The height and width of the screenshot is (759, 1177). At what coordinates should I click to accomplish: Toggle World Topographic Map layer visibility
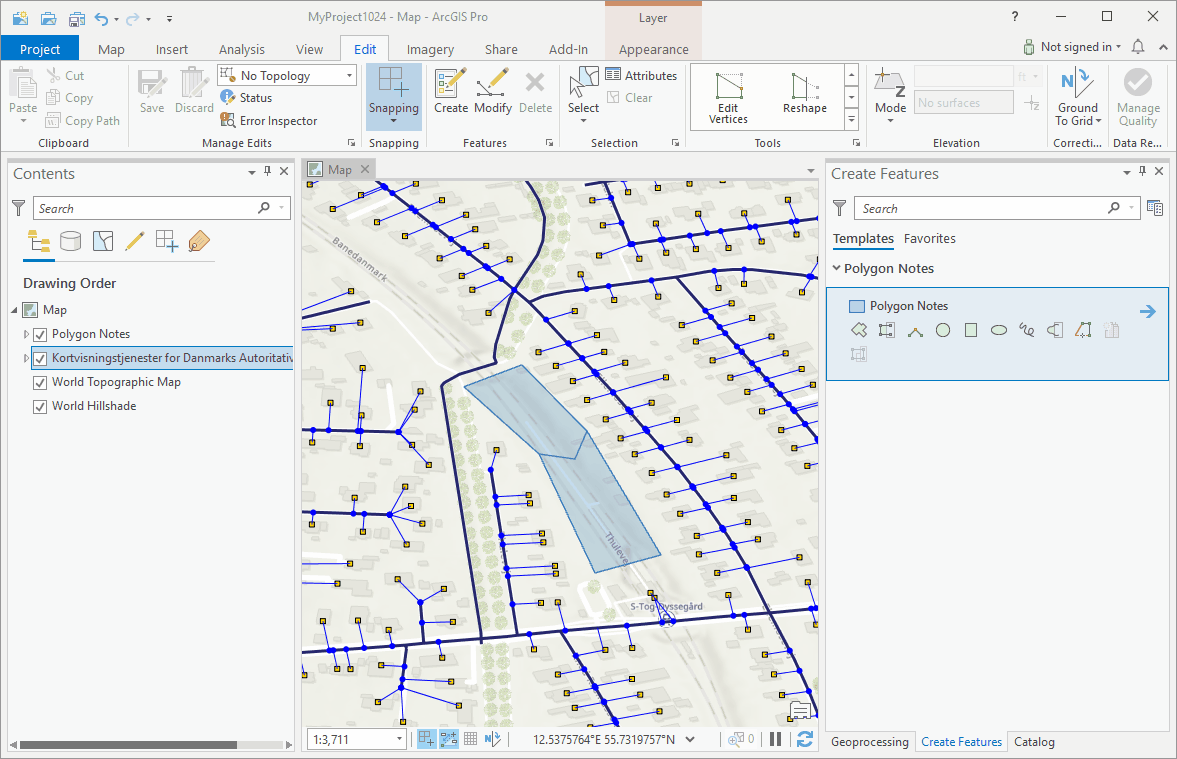41,382
